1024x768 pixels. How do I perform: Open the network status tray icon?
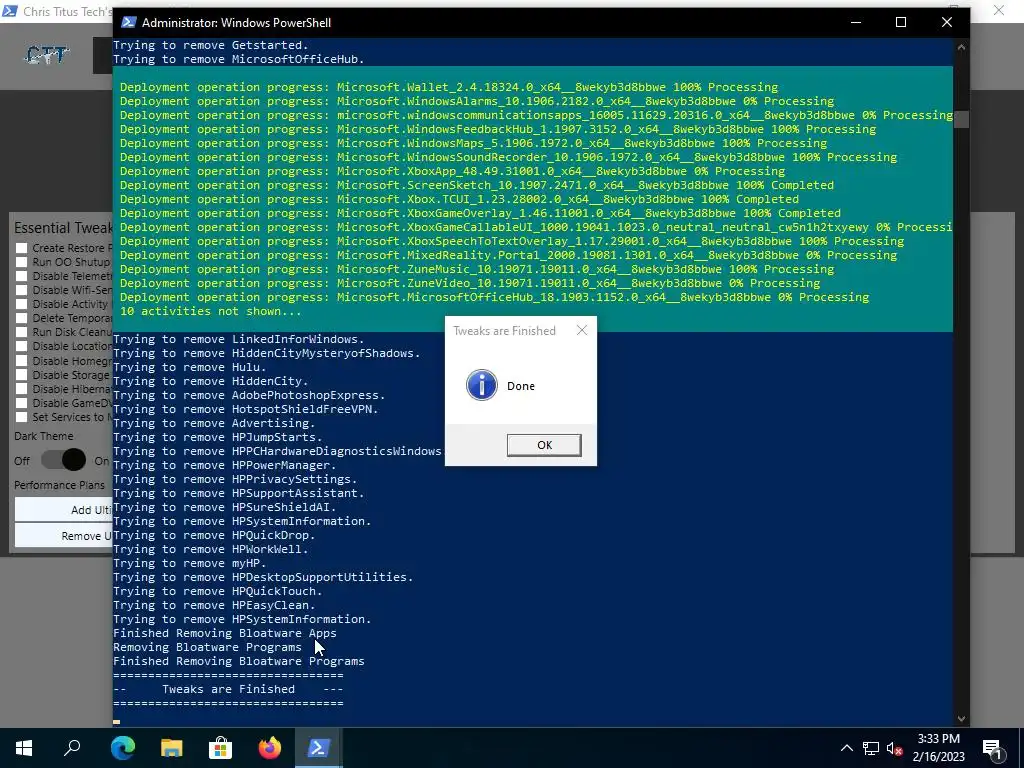tap(871, 748)
